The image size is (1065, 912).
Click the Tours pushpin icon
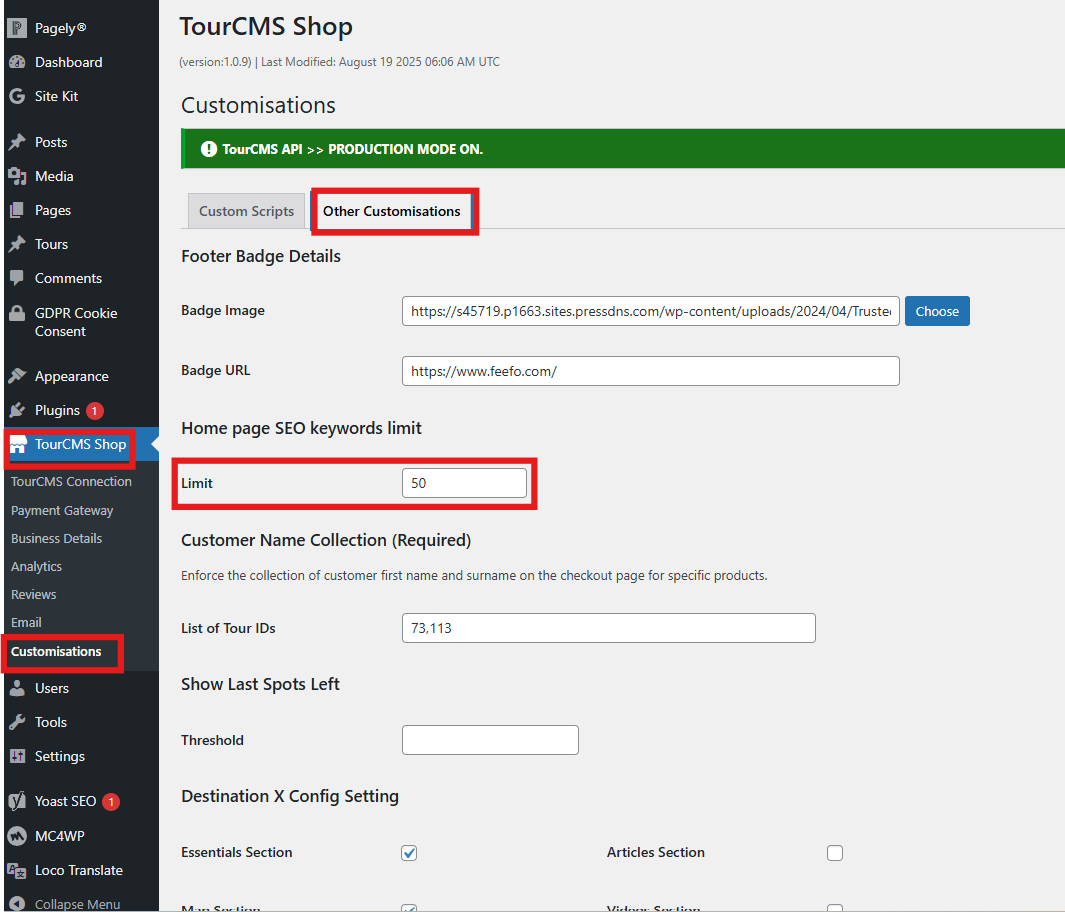click(x=17, y=244)
